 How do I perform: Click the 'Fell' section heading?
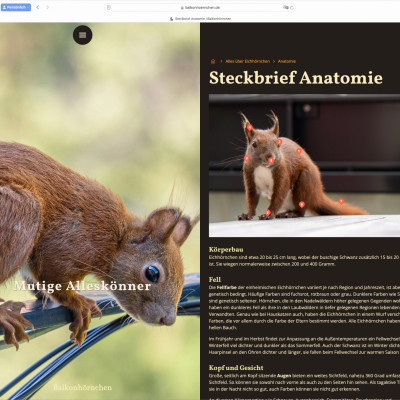tap(215, 279)
